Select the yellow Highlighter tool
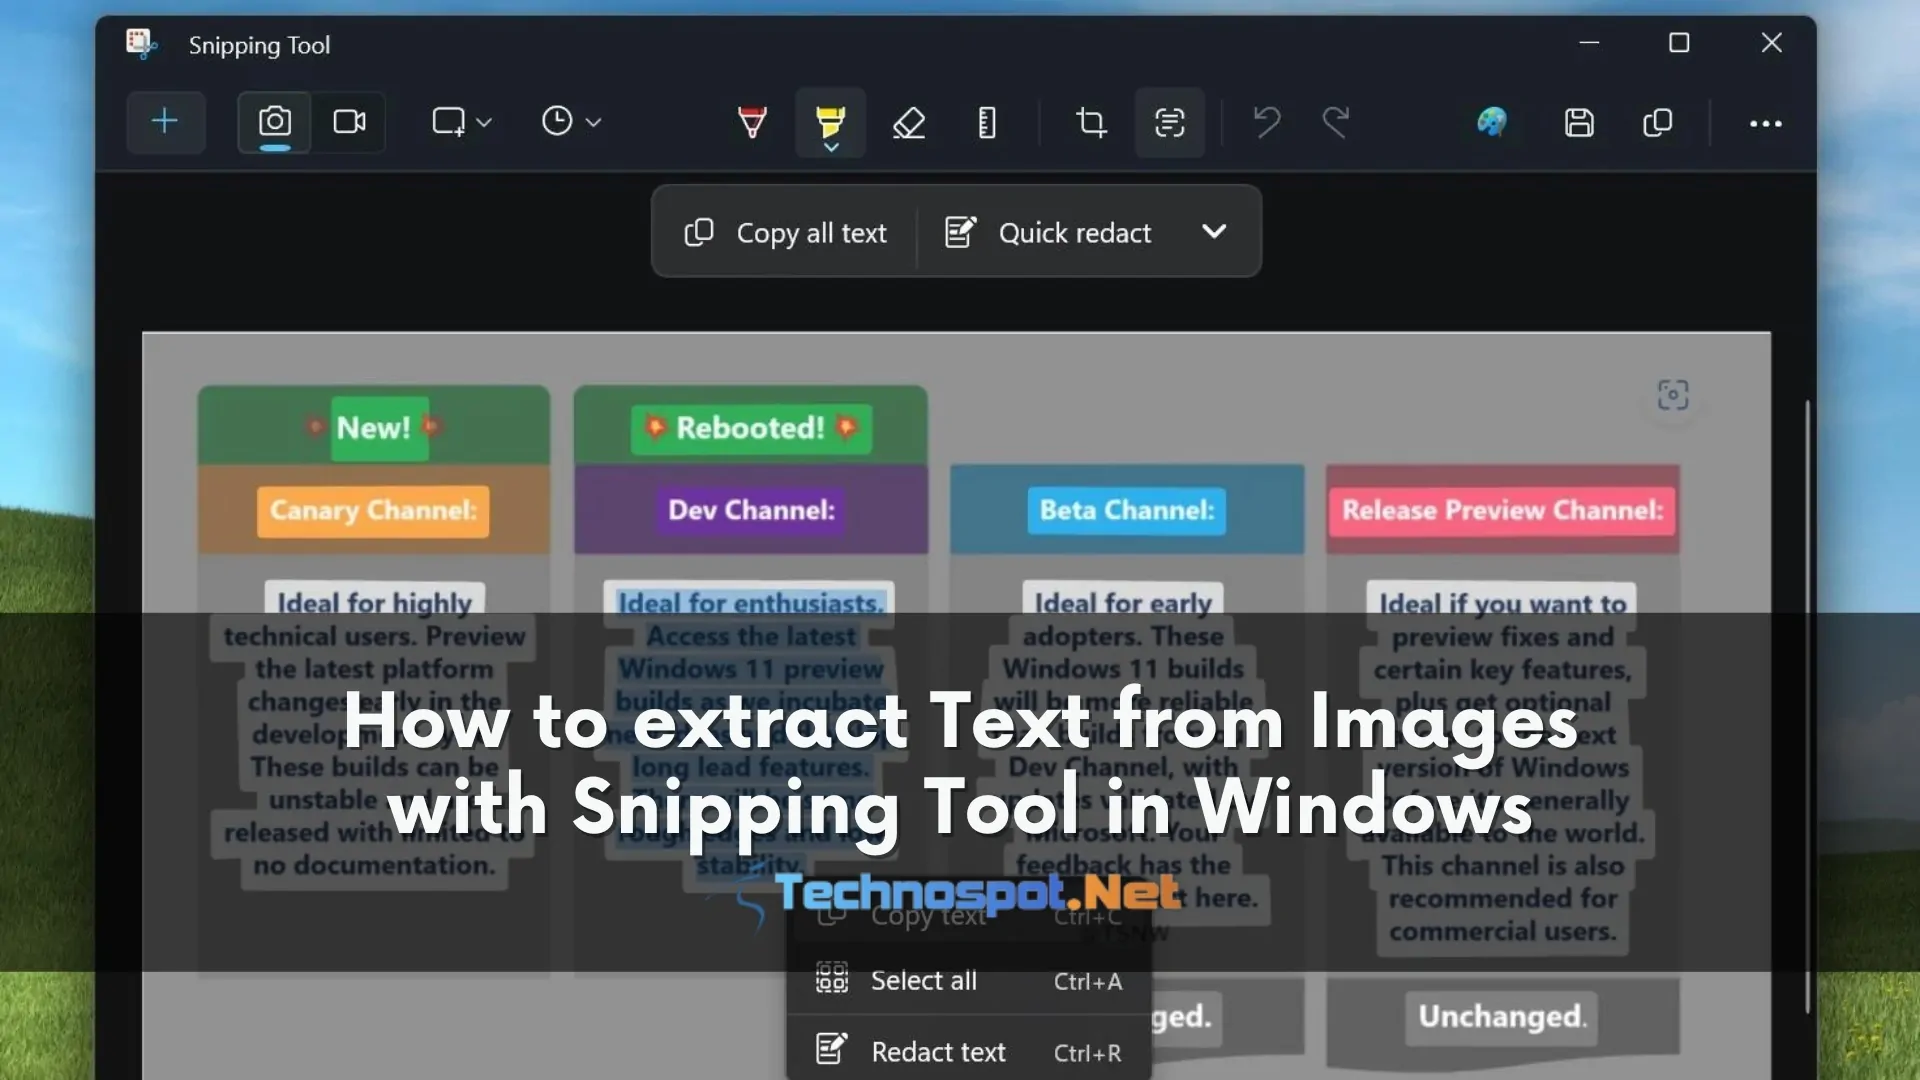 point(830,120)
